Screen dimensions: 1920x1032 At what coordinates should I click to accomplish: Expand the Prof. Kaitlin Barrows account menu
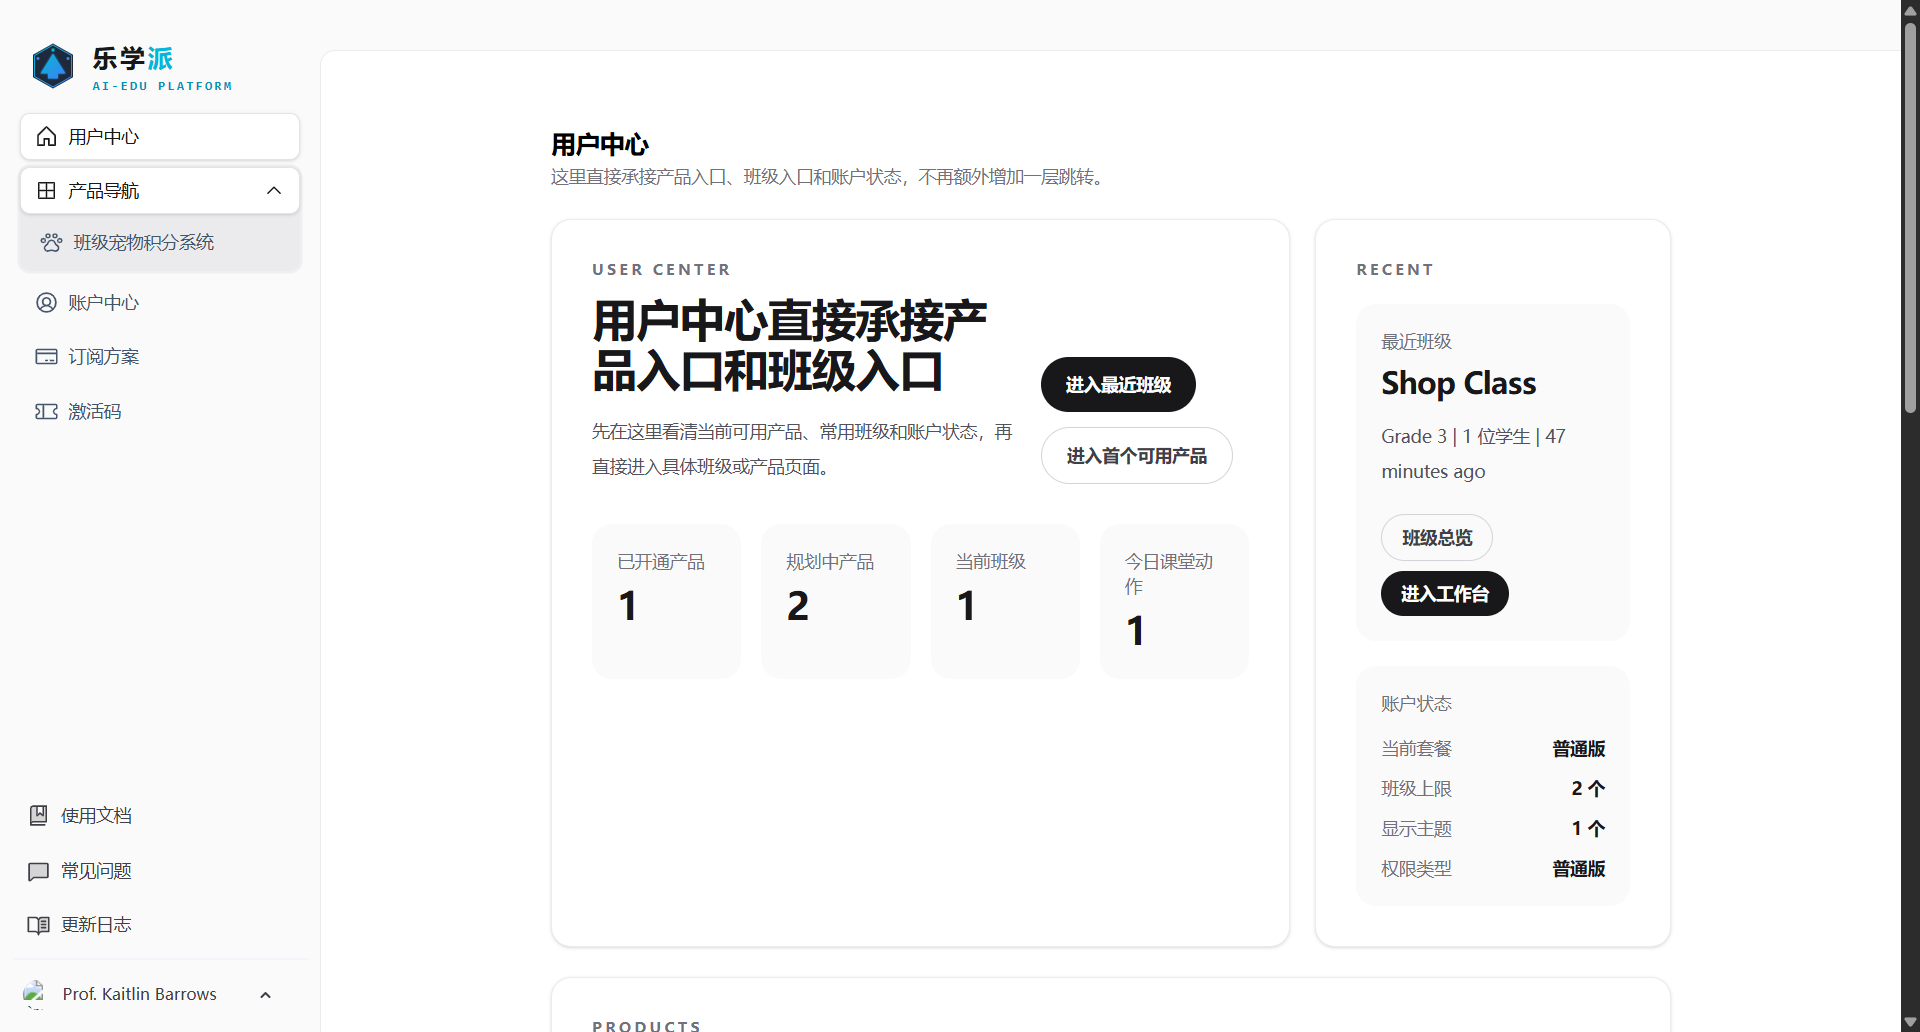(x=265, y=995)
